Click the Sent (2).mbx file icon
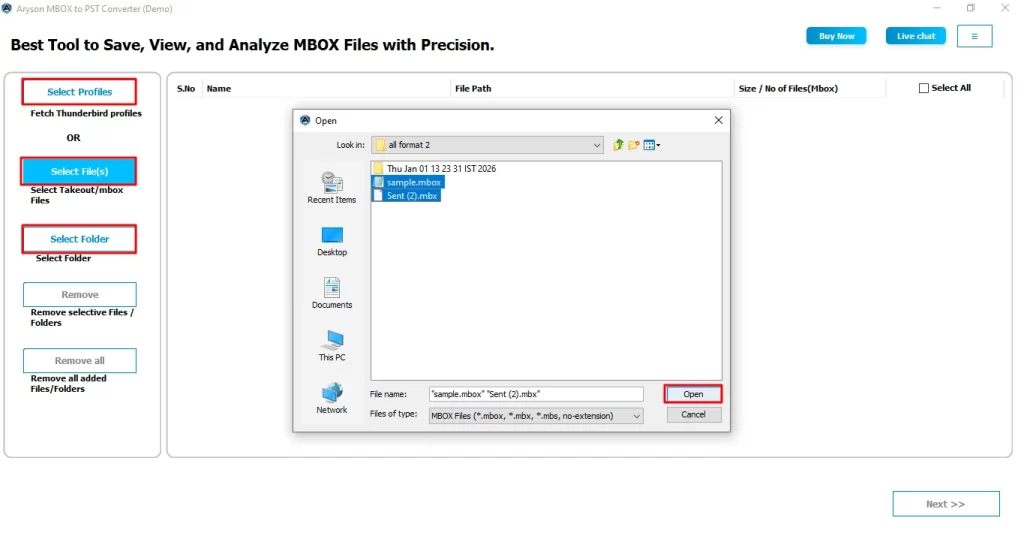 (378, 196)
